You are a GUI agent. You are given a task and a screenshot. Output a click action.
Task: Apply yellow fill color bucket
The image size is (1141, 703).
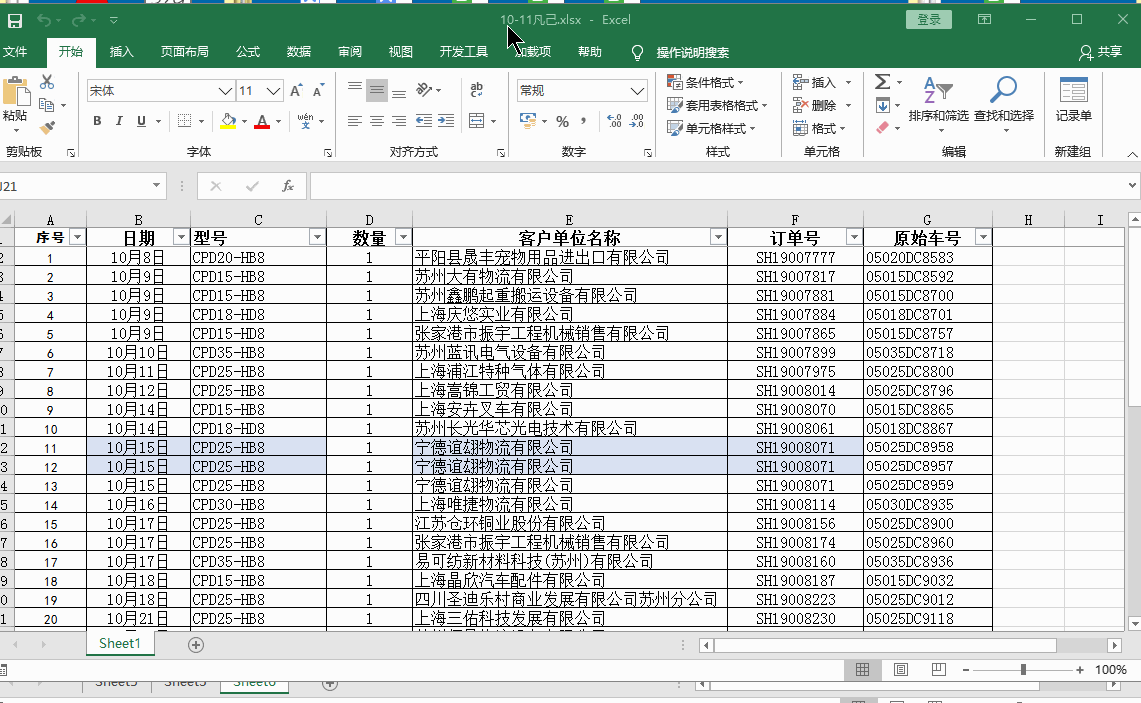coord(228,121)
